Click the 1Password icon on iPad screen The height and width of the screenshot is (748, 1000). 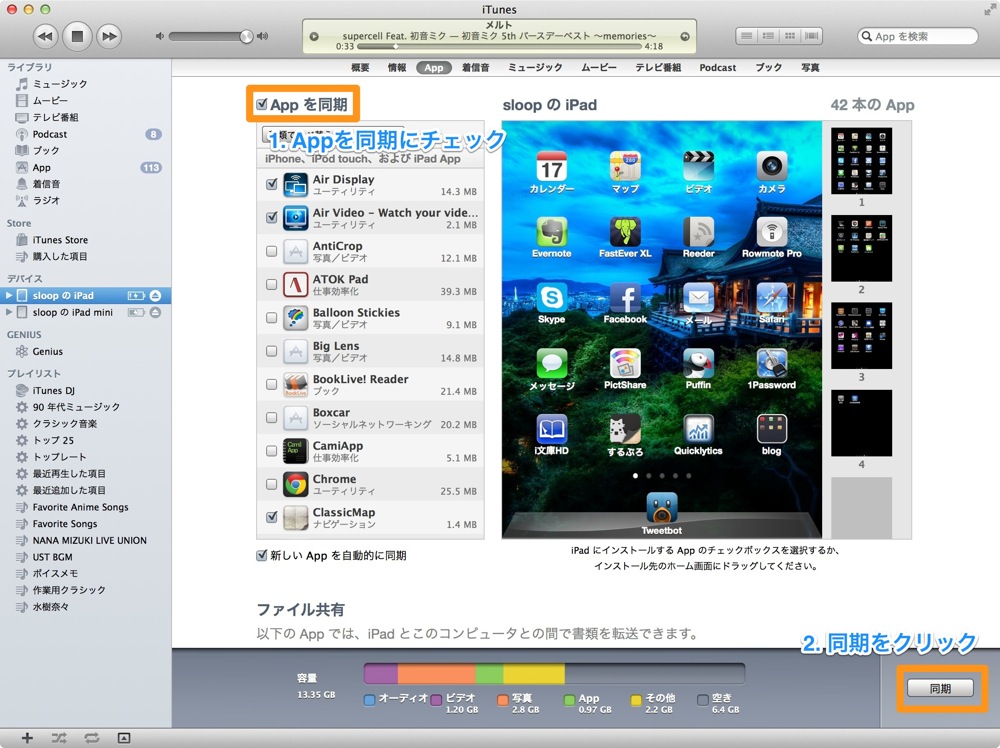[x=772, y=363]
